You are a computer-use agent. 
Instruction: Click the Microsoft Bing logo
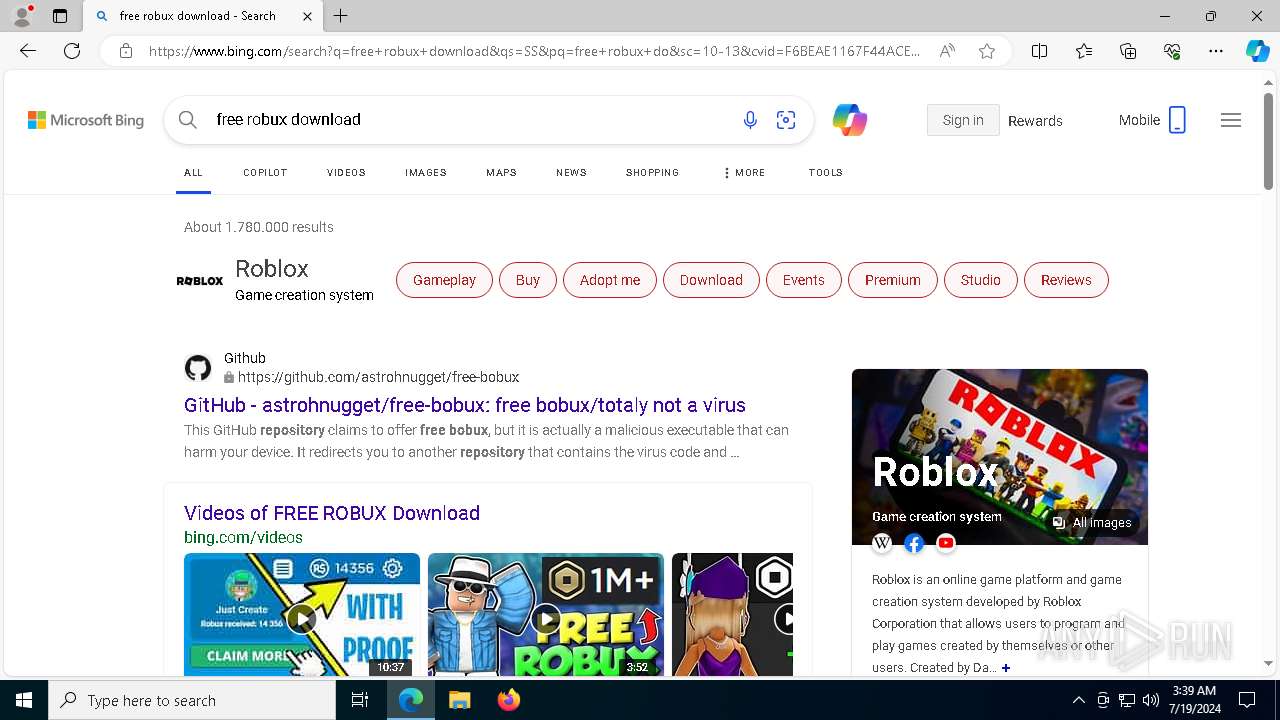point(86,120)
